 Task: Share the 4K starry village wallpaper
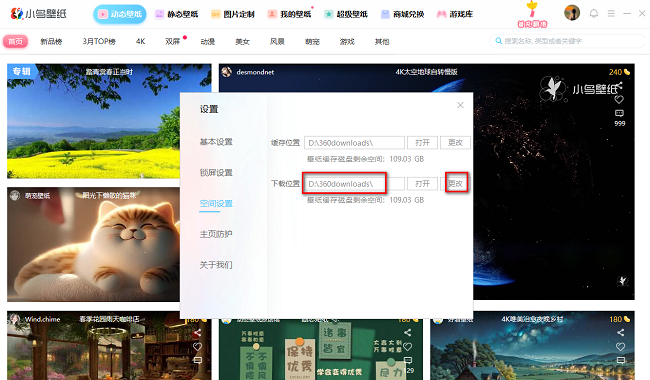[620, 332]
